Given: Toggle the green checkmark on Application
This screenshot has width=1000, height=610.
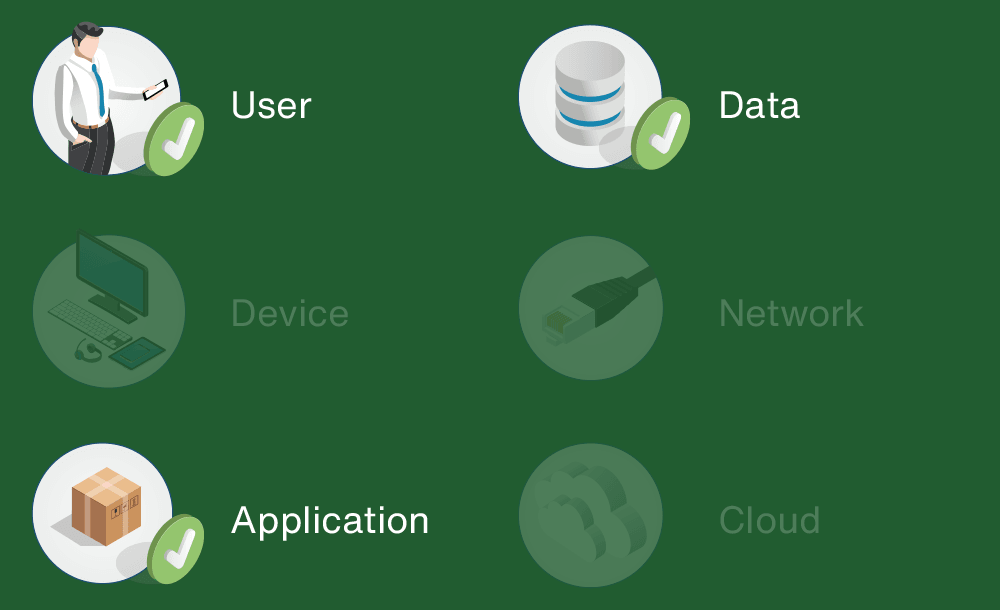Looking at the screenshot, I should pyautogui.click(x=176, y=549).
